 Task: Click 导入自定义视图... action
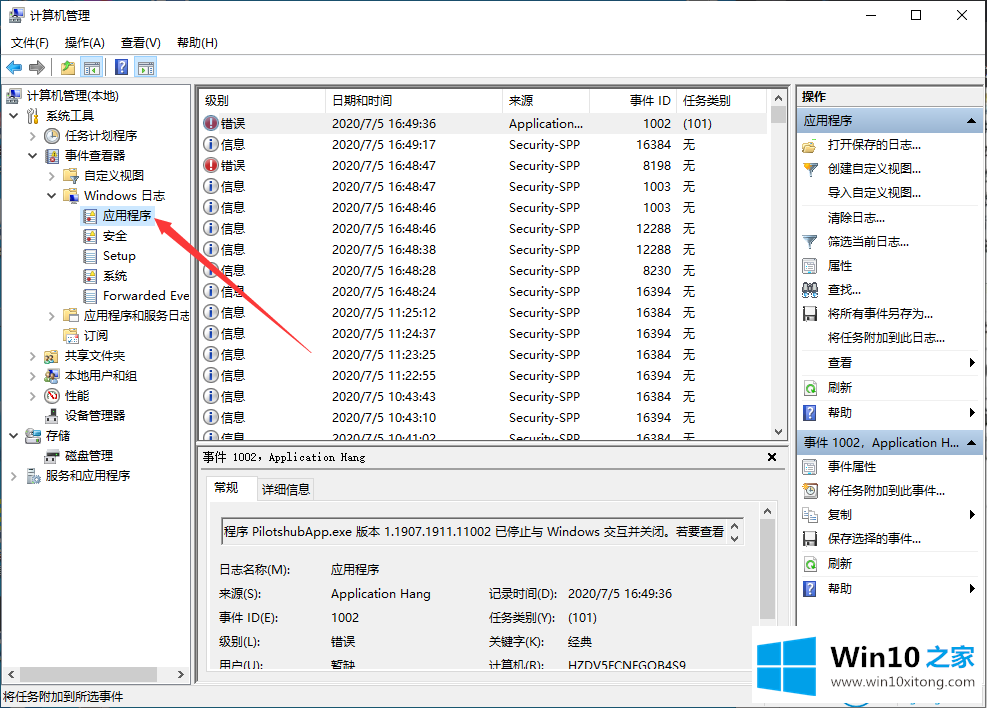tap(874, 193)
